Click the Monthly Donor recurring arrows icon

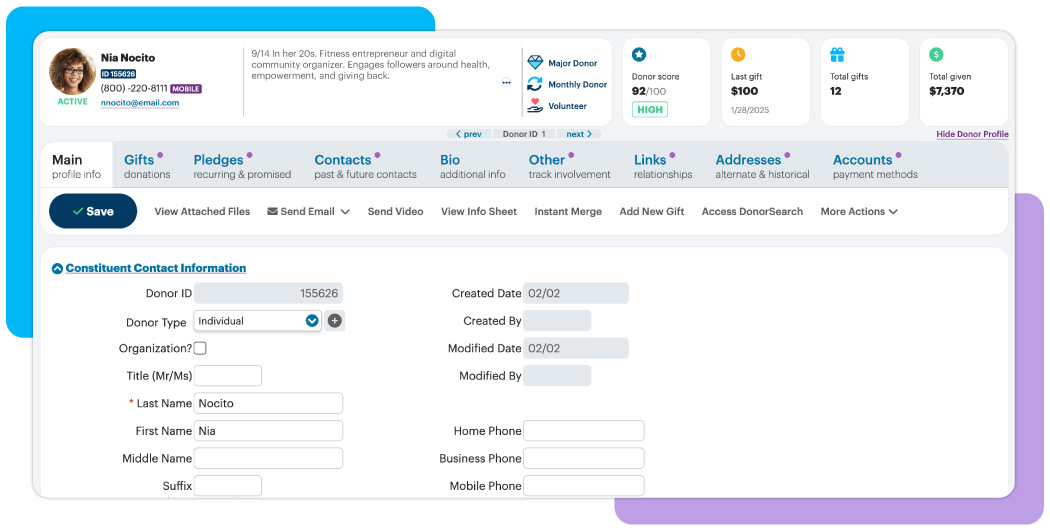pos(535,85)
